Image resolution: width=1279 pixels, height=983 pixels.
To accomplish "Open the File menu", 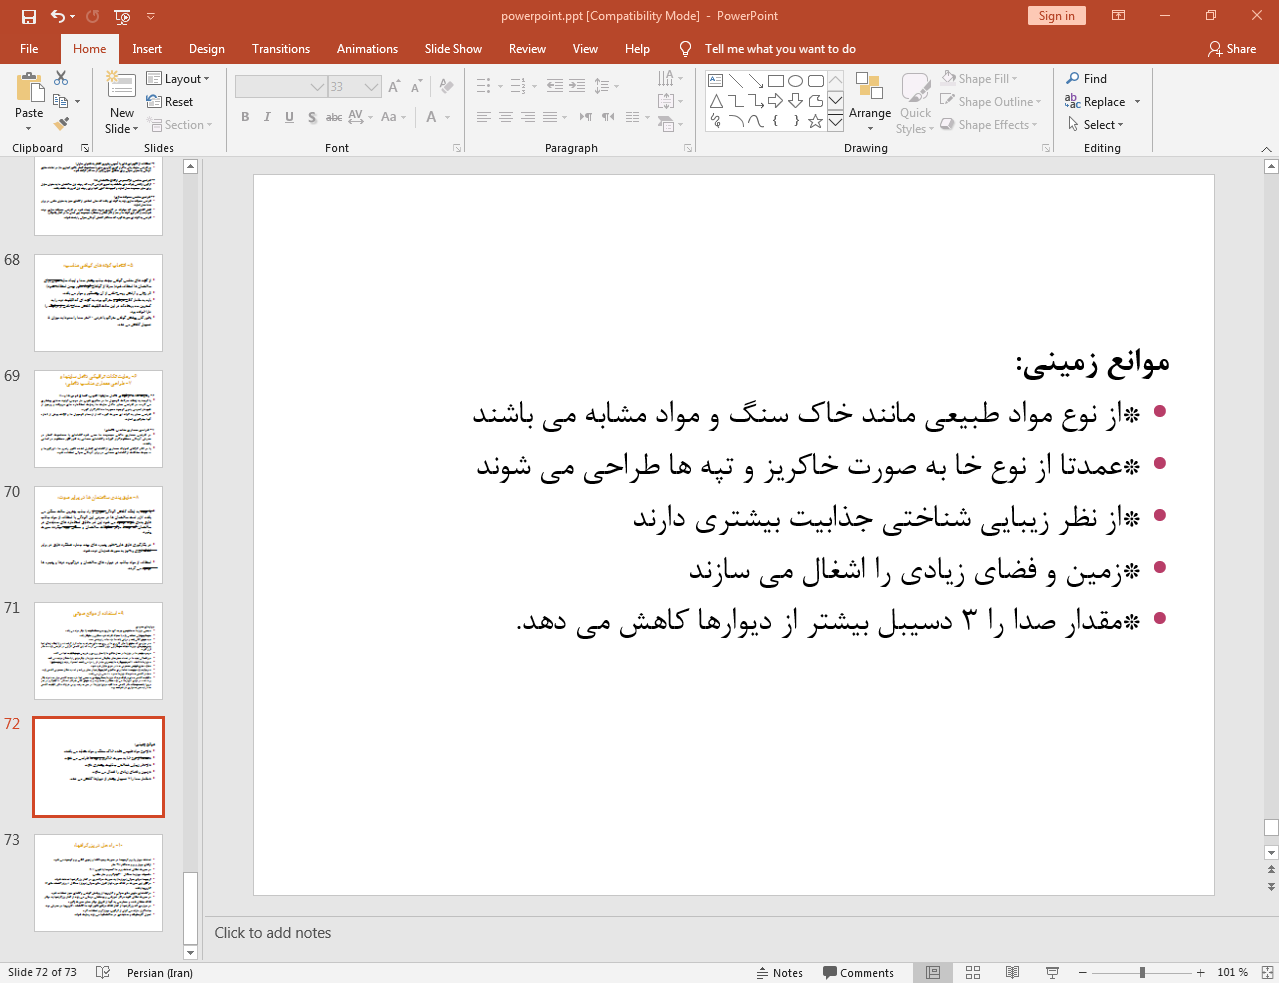I will (x=29, y=48).
